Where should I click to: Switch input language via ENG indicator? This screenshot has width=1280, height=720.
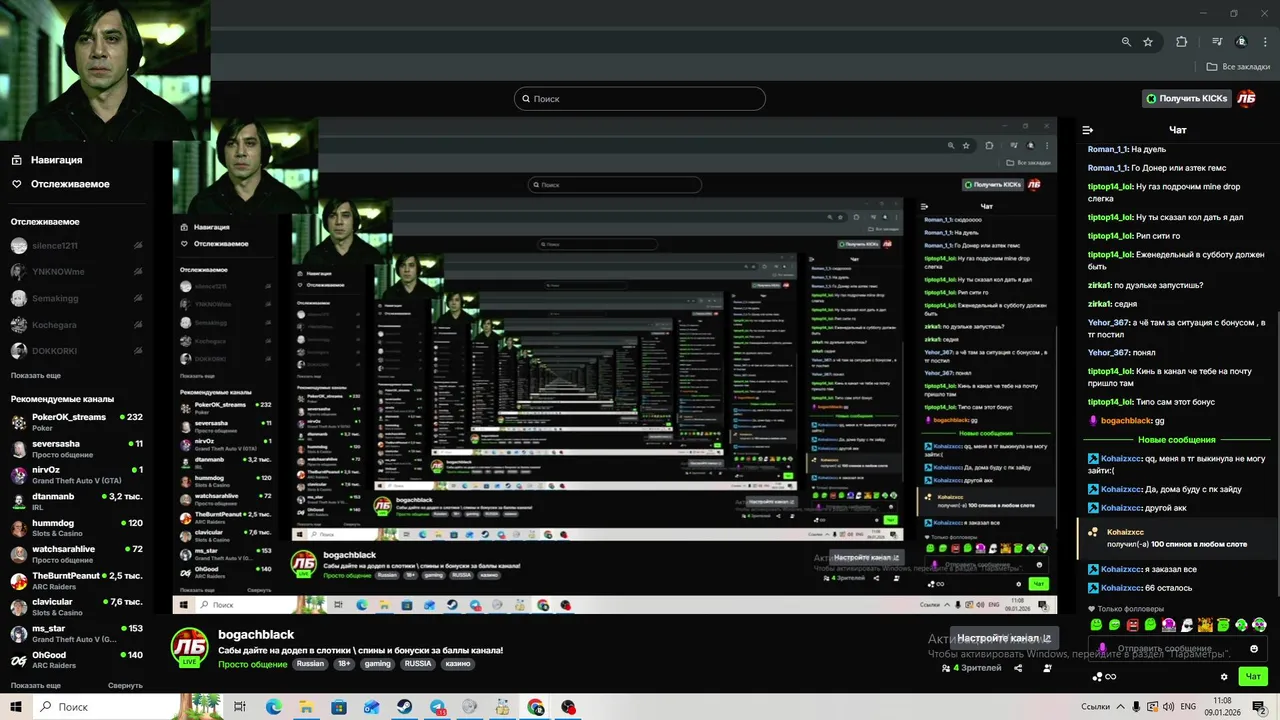click(1188, 707)
